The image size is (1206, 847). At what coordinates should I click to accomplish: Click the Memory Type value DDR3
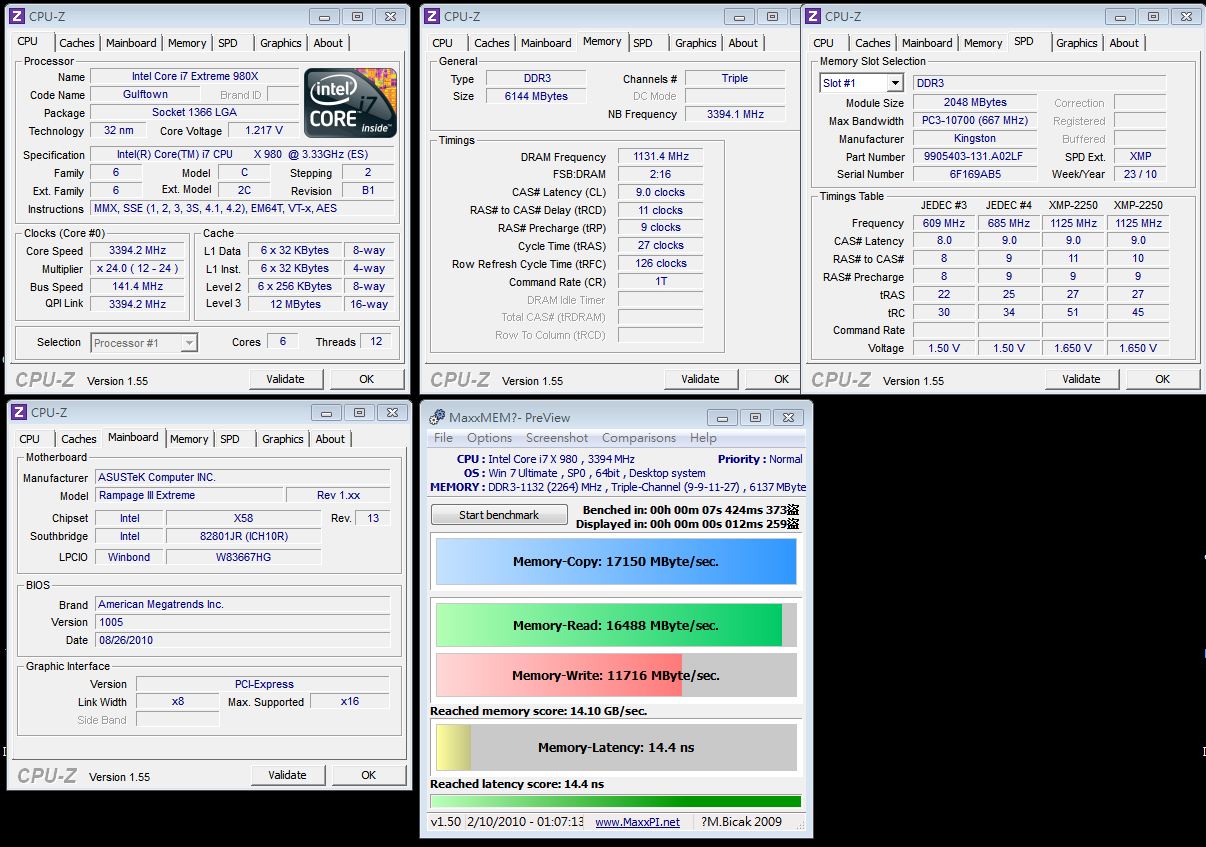pos(536,79)
